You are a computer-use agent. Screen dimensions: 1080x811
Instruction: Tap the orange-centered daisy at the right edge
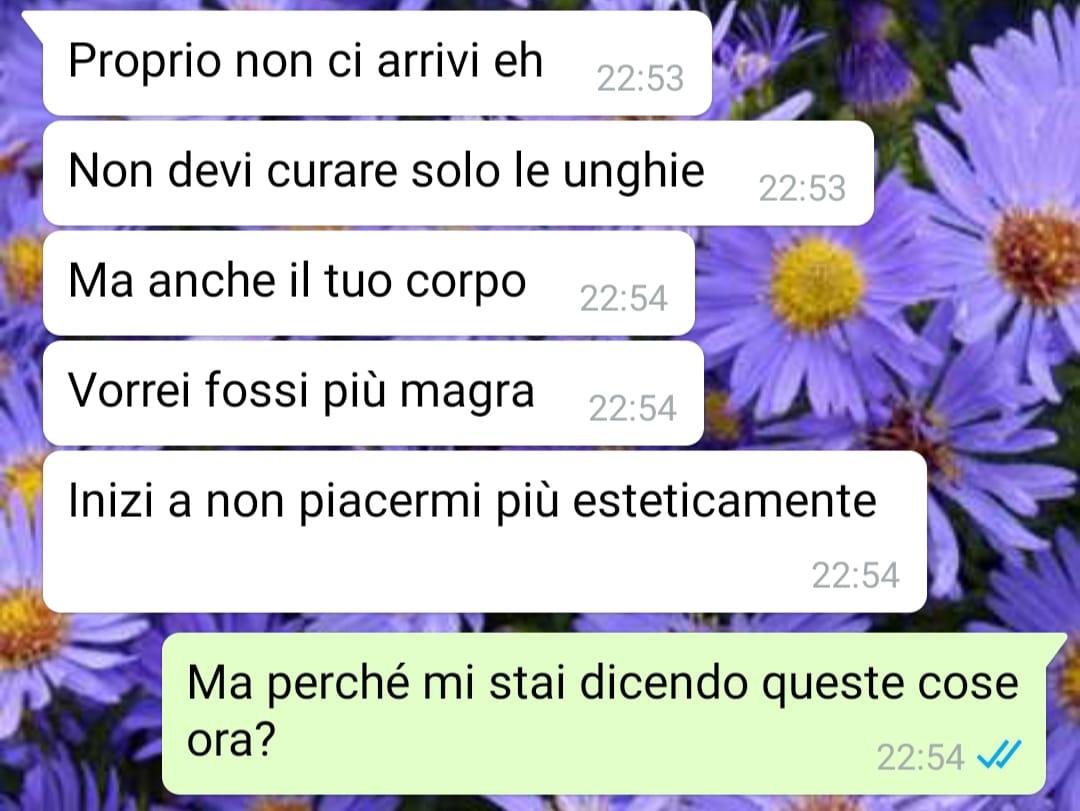pyautogui.click(x=1037, y=255)
